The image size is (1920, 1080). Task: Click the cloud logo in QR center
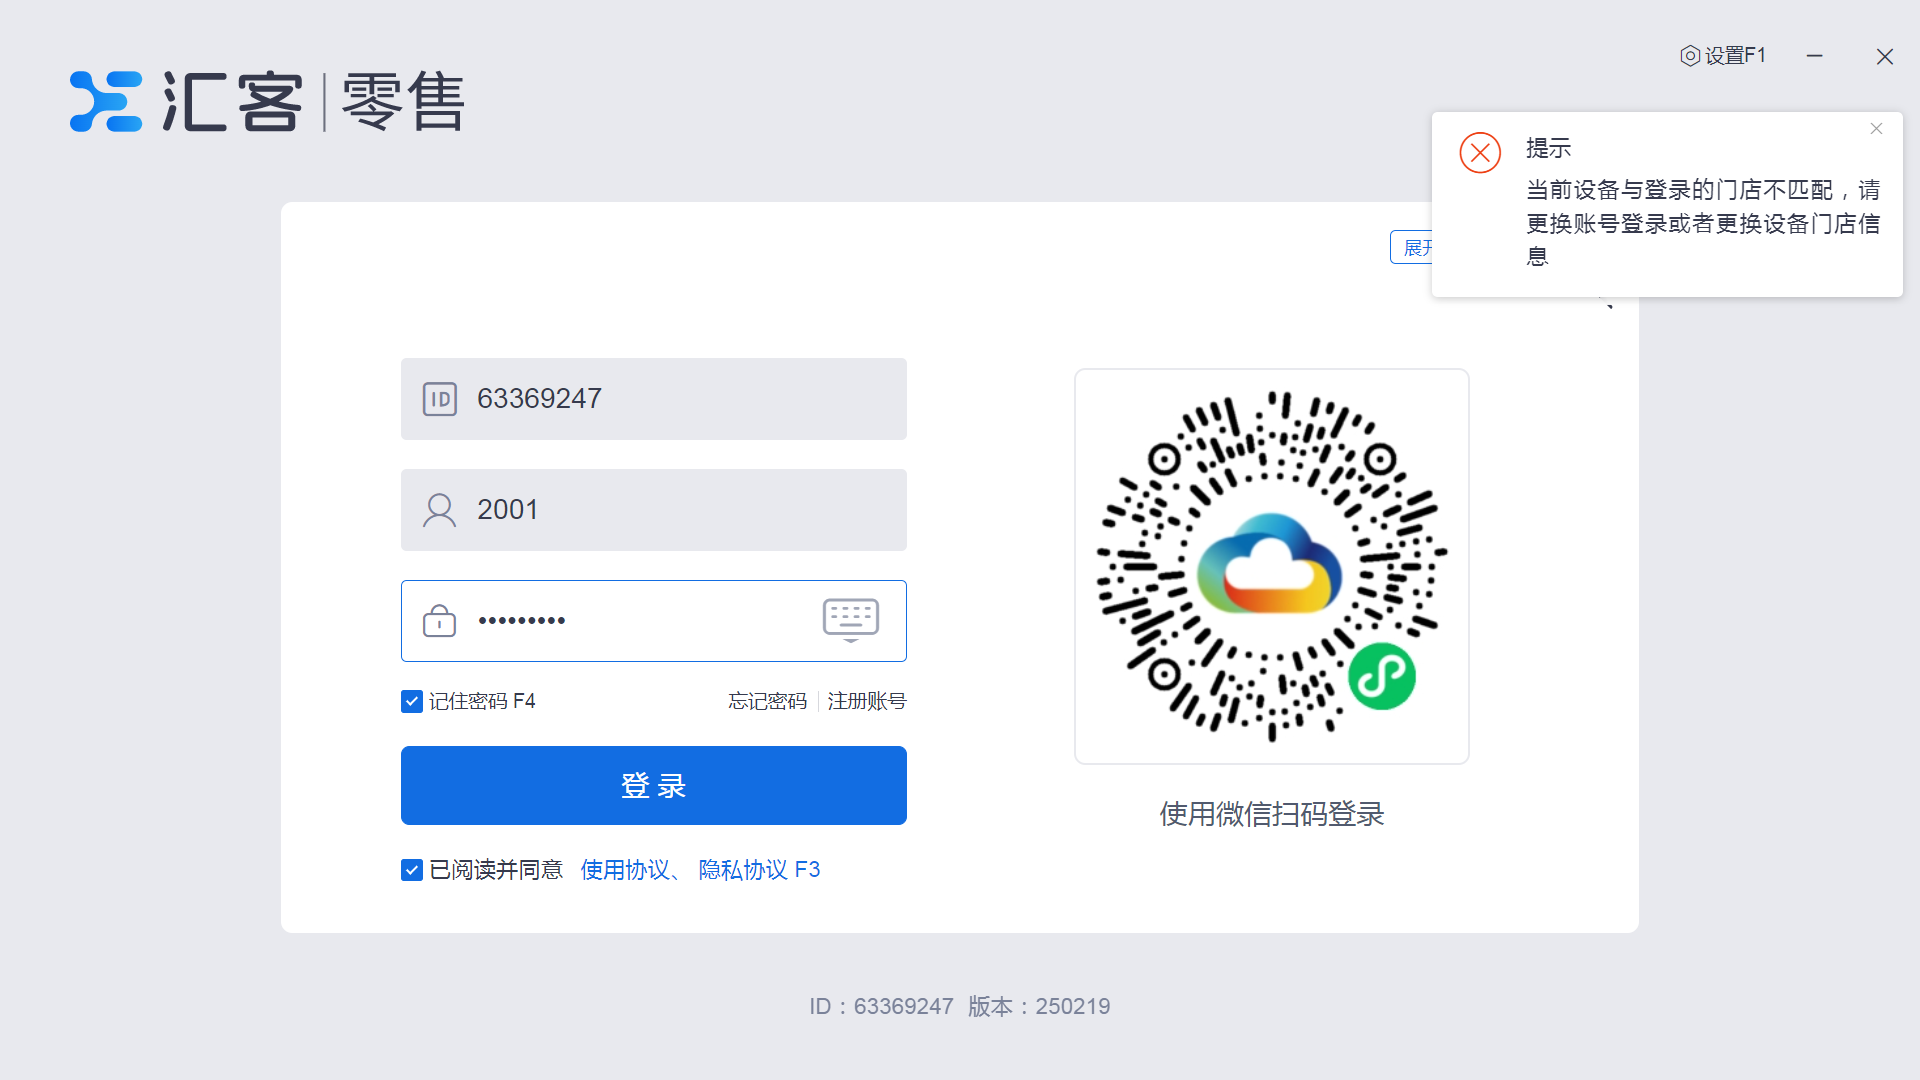1270,564
